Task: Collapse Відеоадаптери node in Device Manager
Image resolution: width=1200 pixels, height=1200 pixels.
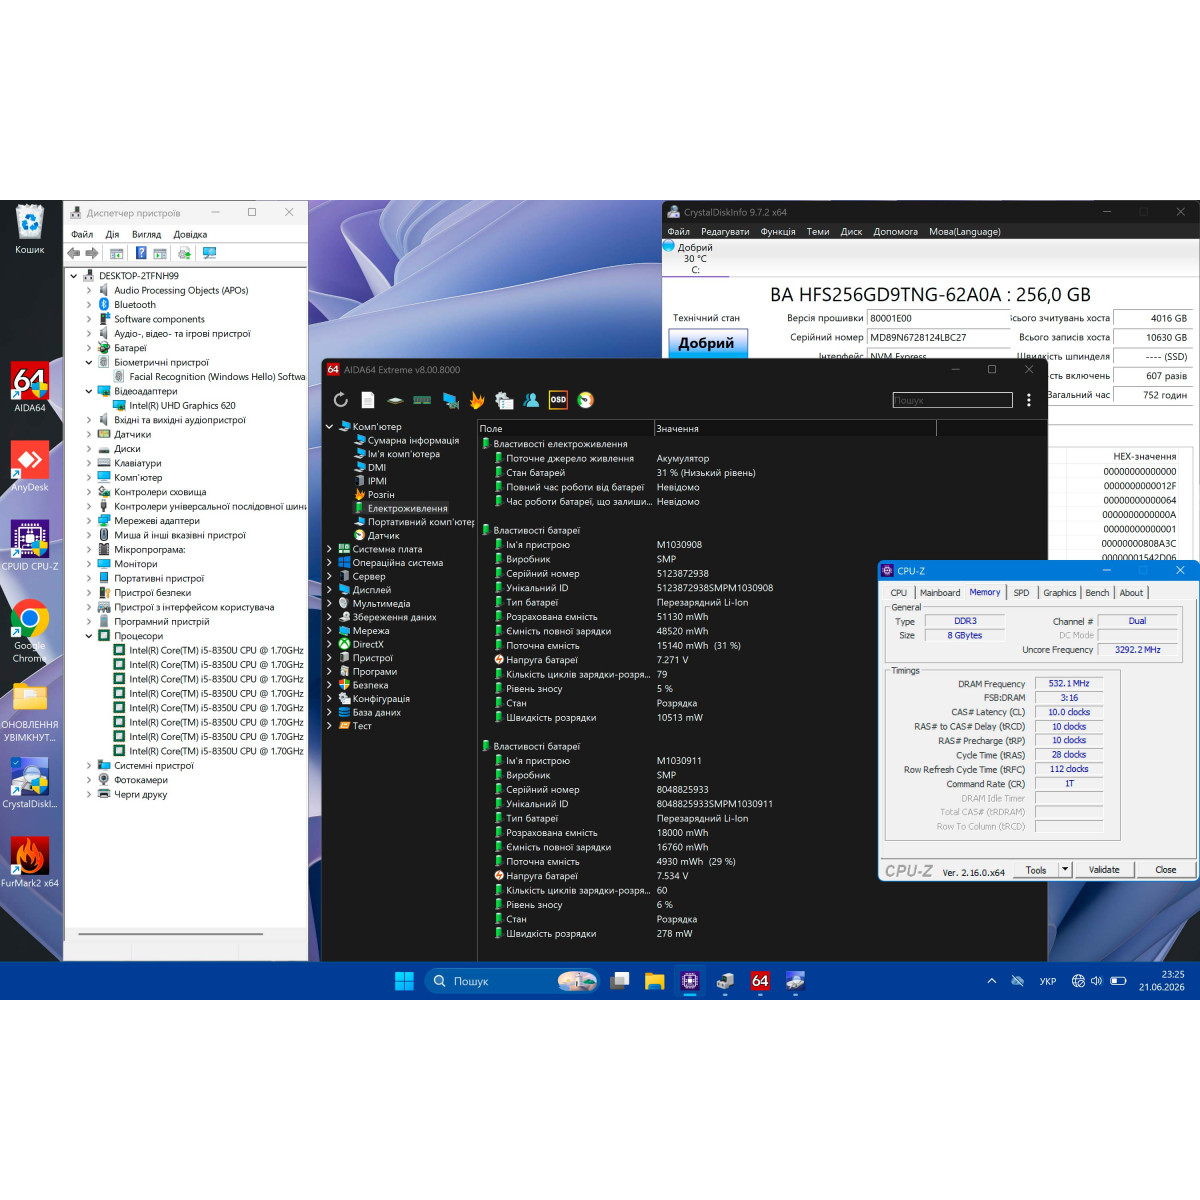Action: pos(89,392)
